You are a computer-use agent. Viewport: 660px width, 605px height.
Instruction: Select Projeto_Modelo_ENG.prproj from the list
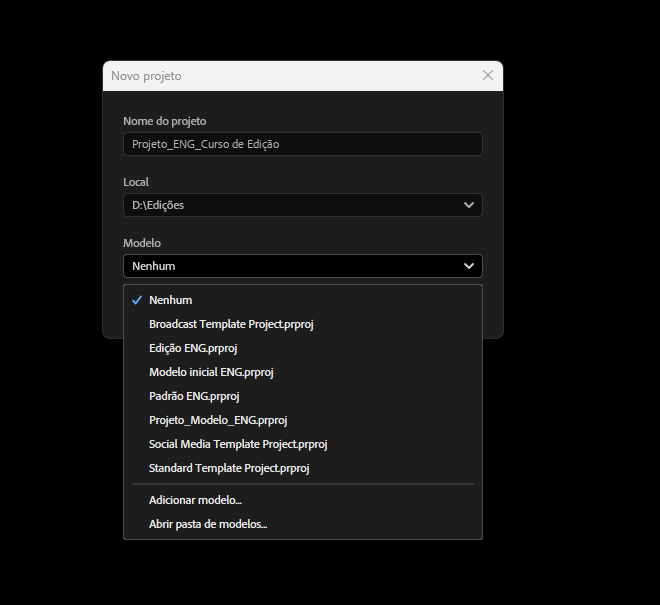pos(303,420)
